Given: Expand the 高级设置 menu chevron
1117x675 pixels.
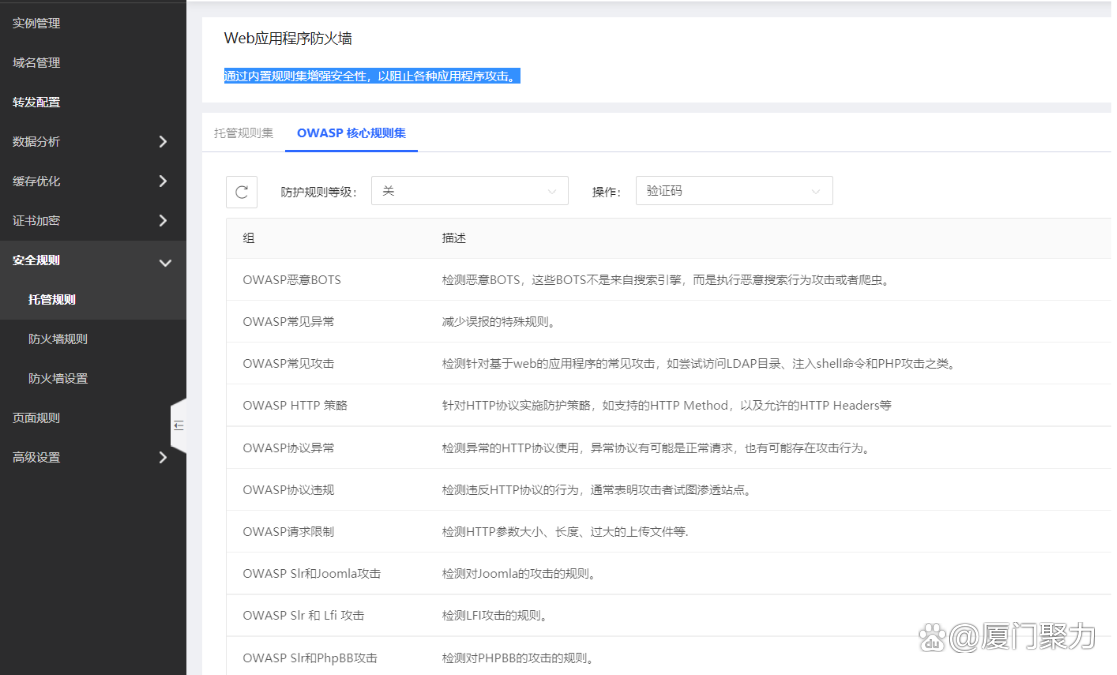Looking at the screenshot, I should tap(163, 457).
